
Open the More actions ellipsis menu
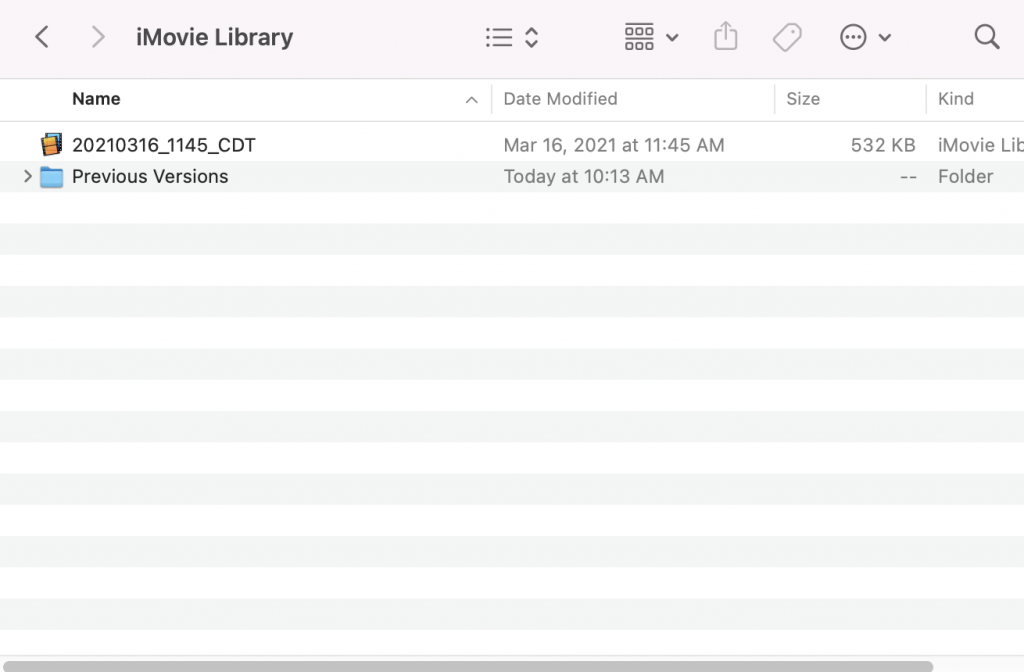click(x=865, y=37)
